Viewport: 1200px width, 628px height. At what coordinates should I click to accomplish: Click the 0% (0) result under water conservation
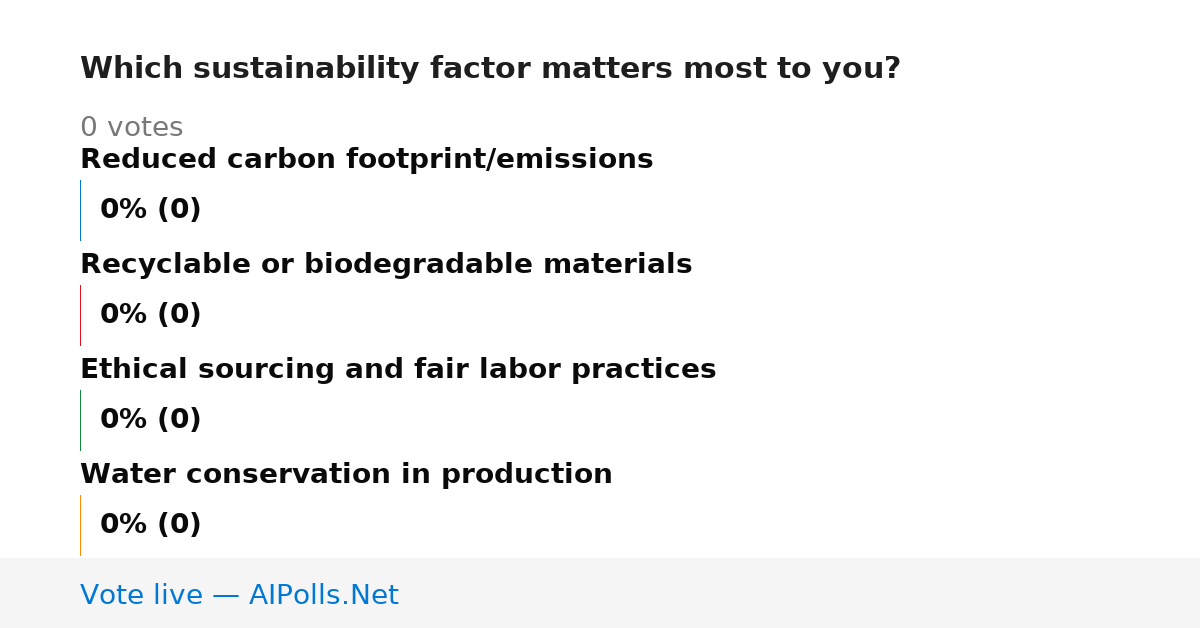pyautogui.click(x=150, y=525)
